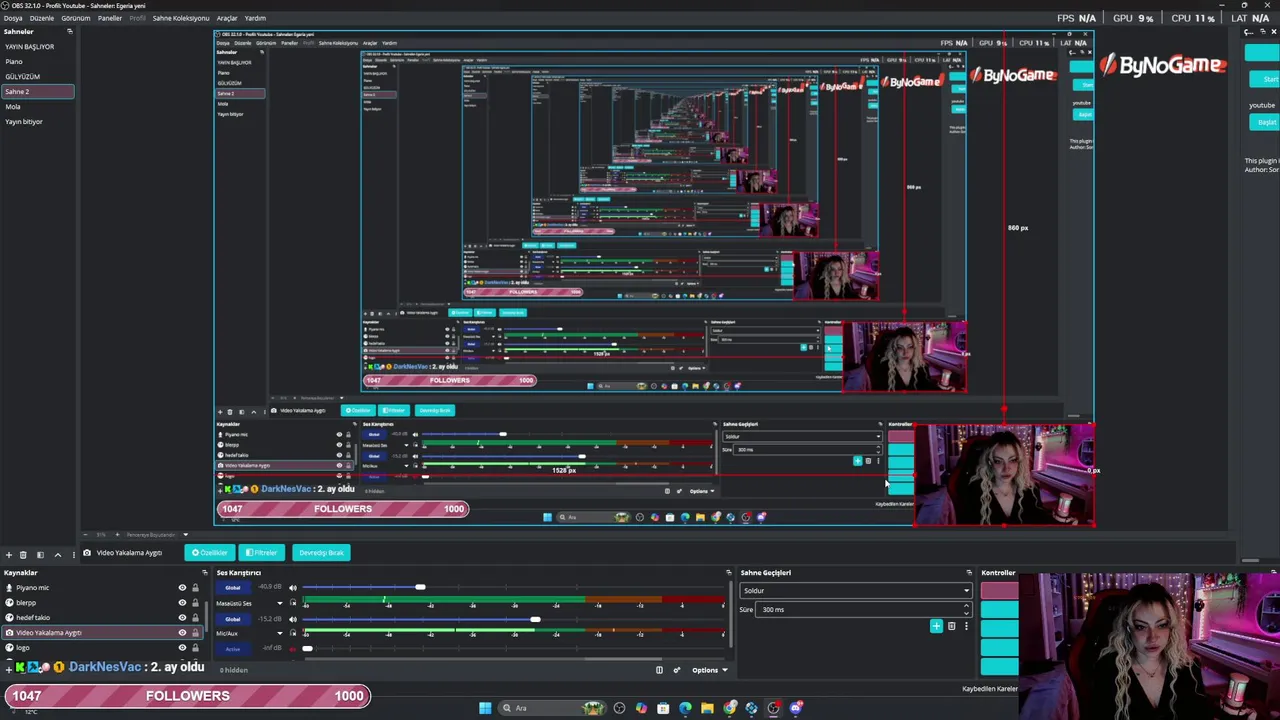Delete selected scene with trash icon
The image size is (1280, 720).
click(23, 554)
